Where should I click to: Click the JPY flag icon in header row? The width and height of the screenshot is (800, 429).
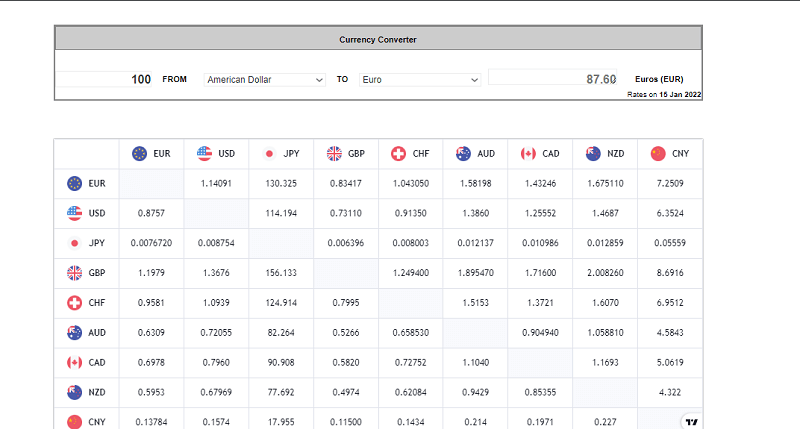[269, 154]
